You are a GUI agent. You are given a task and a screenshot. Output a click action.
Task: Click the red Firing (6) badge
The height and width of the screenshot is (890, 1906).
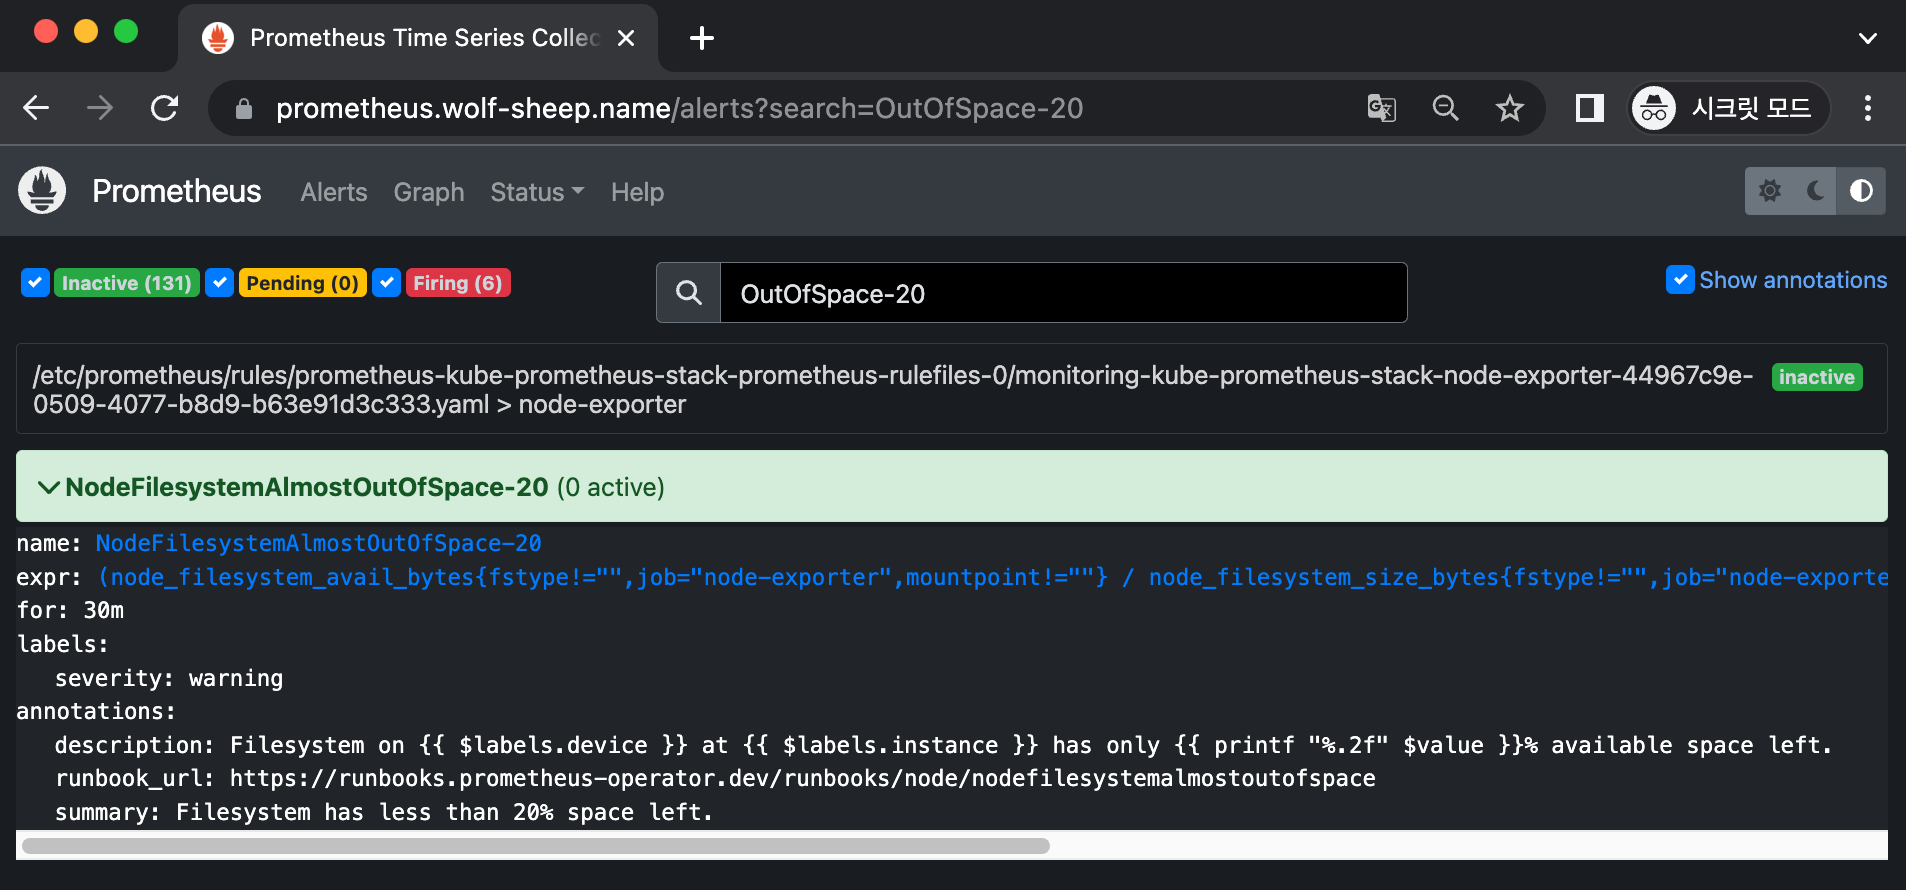(458, 283)
